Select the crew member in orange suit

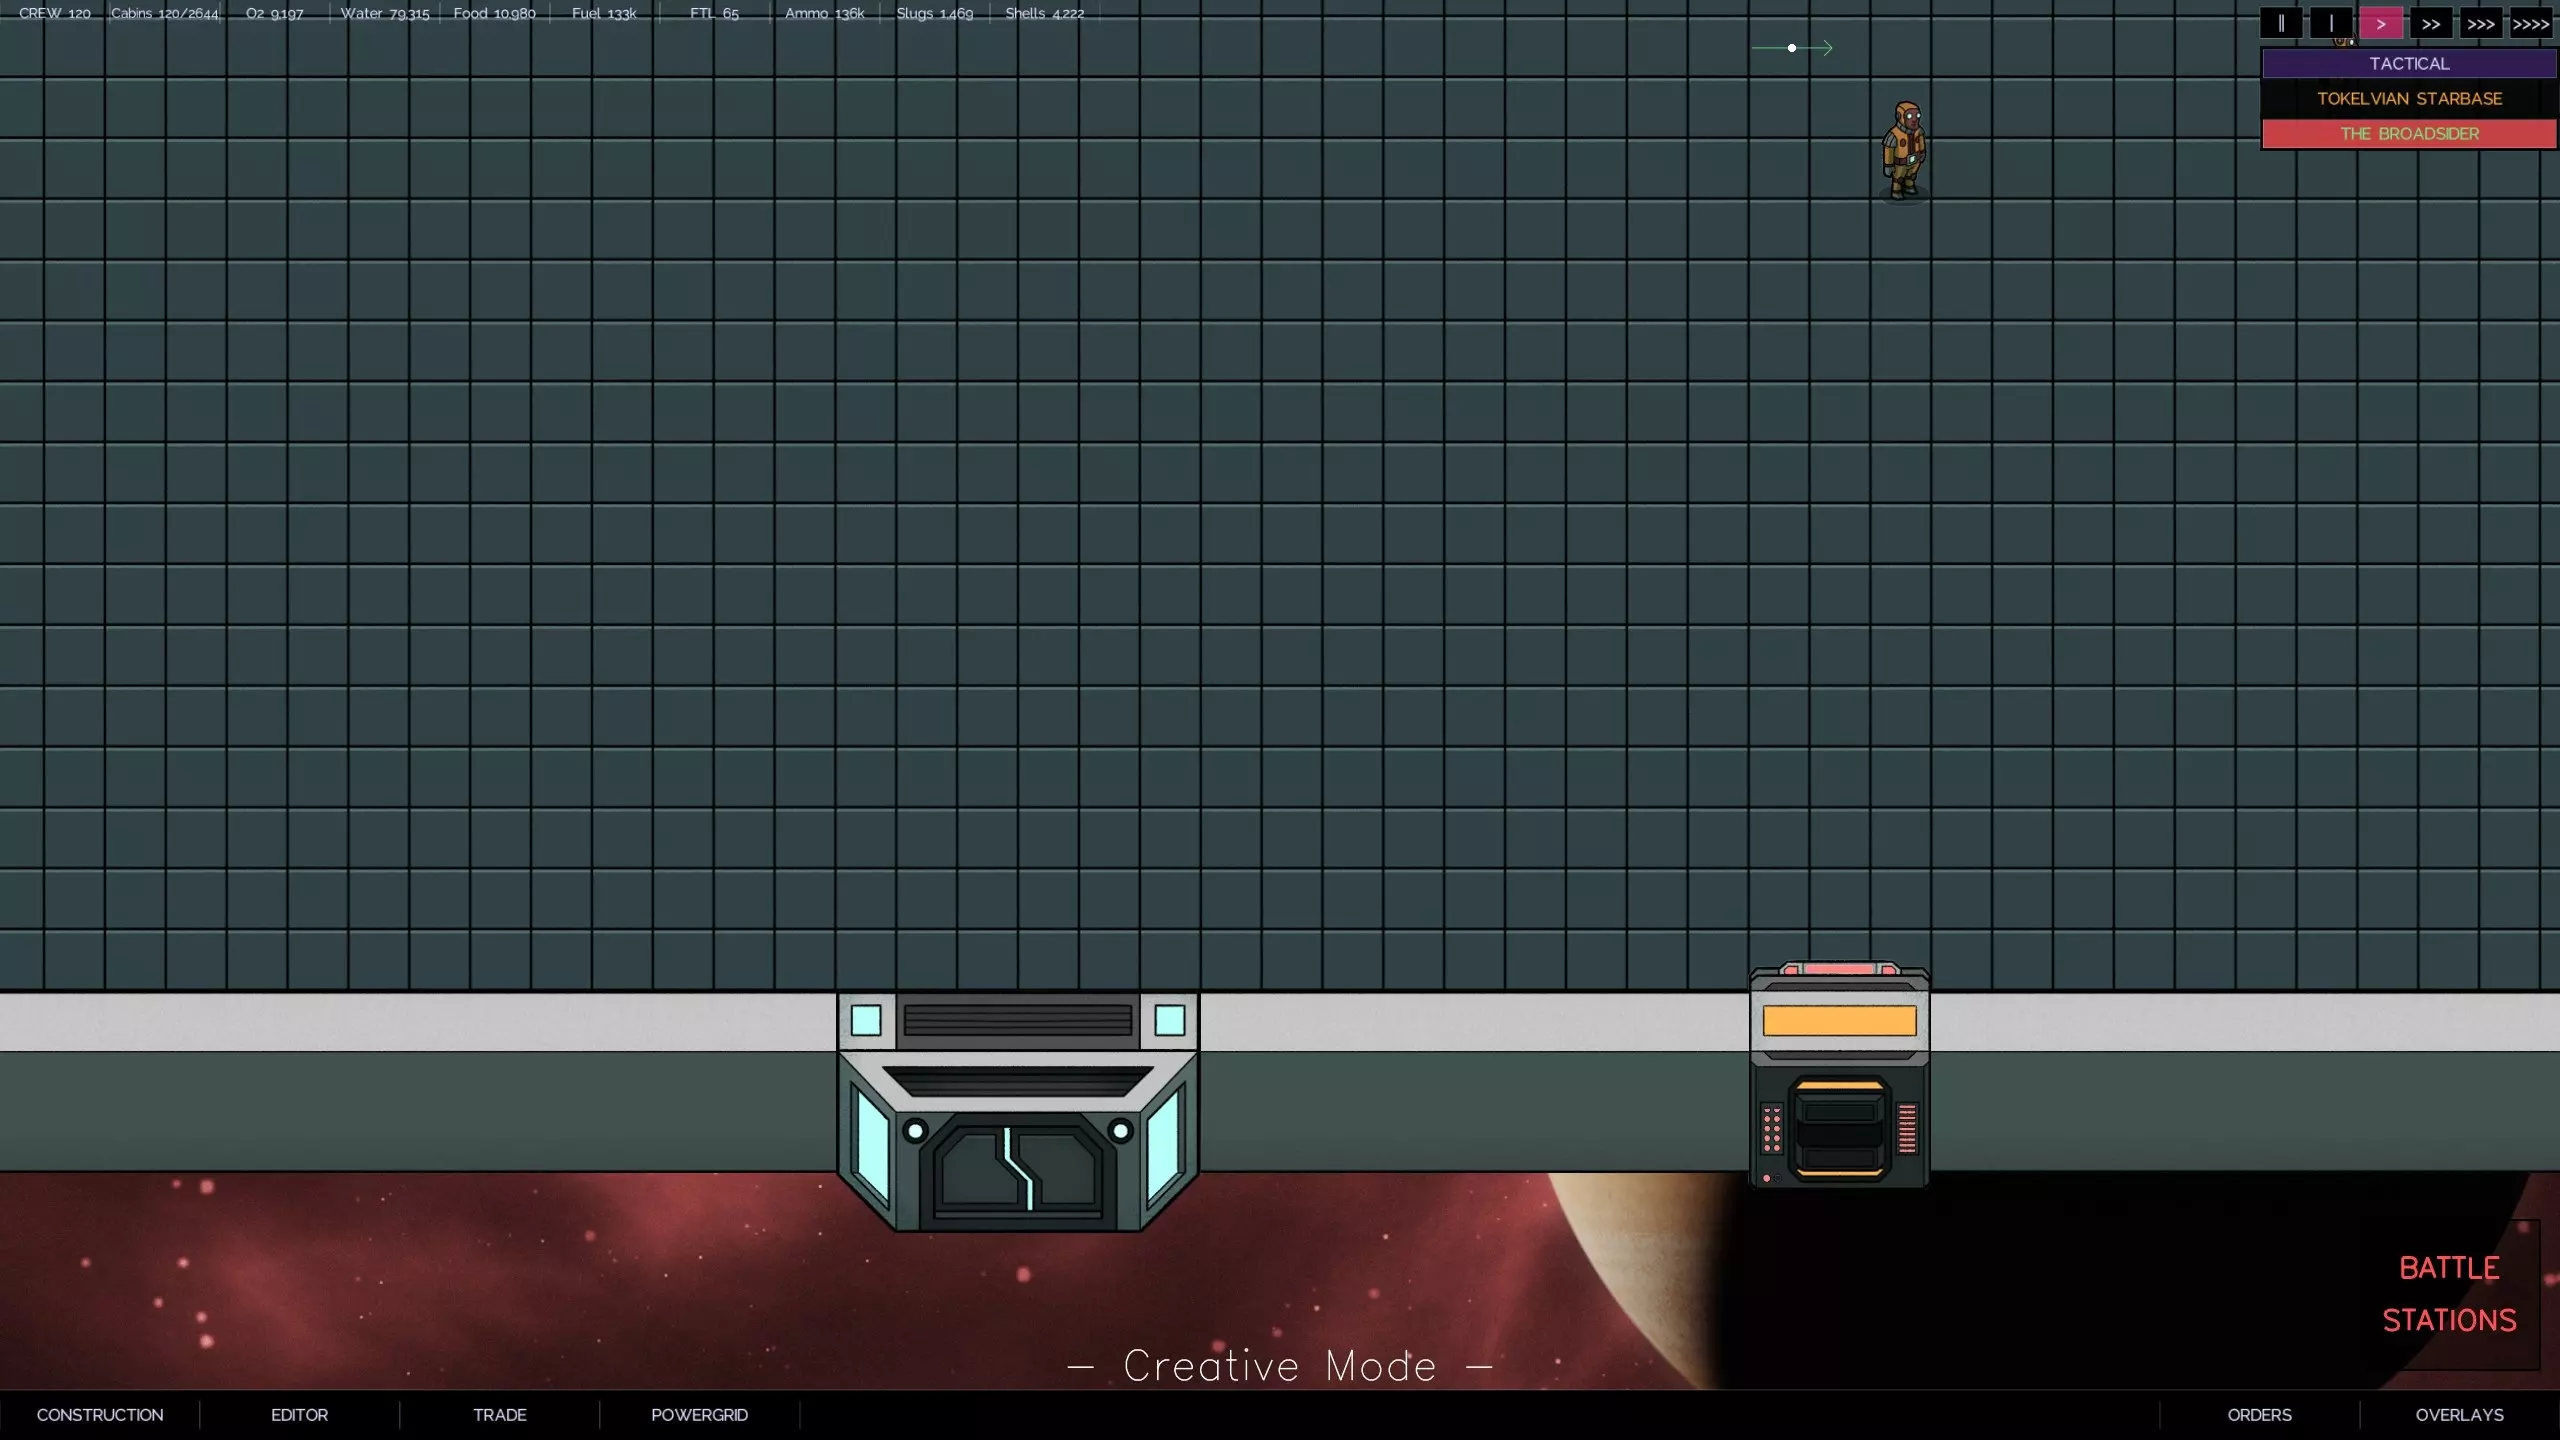(x=1904, y=150)
